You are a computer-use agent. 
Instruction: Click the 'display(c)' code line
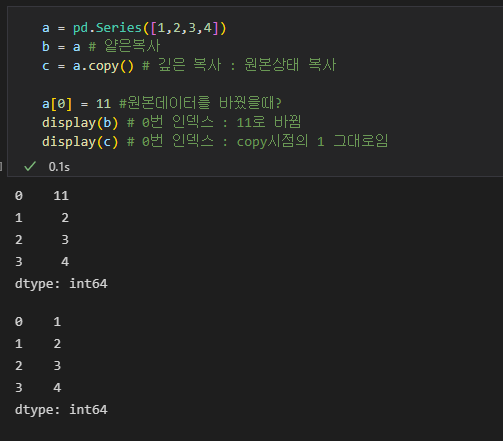coord(215,141)
